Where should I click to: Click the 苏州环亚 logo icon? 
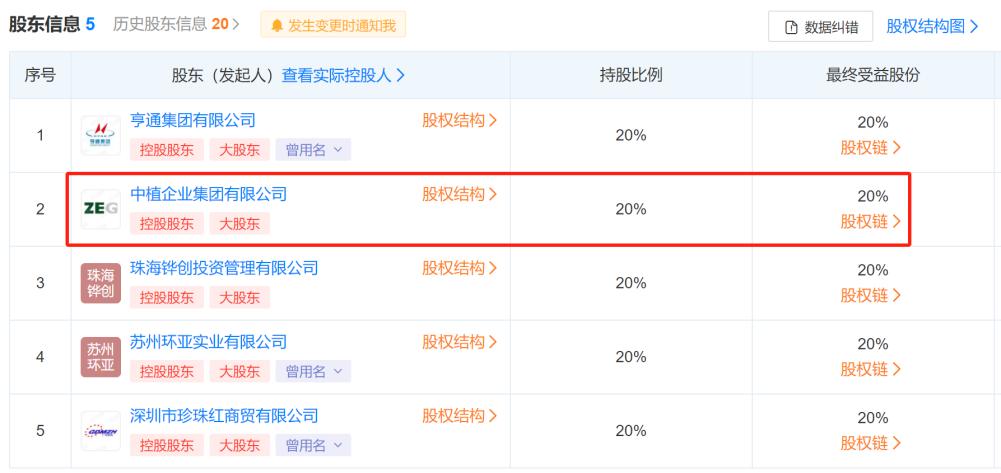tap(100, 357)
